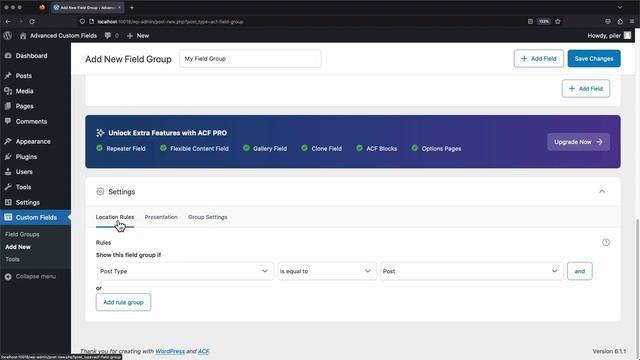Open the pocket save icon

[x=608, y=21]
